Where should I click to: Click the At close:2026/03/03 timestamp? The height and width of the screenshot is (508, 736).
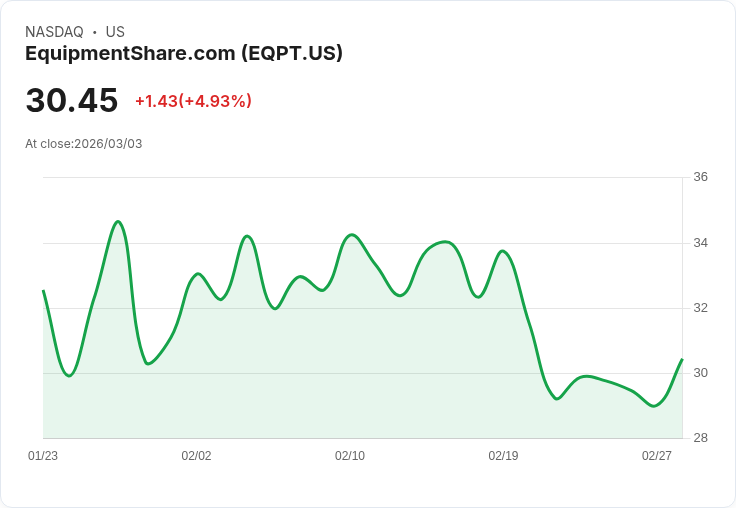click(84, 144)
